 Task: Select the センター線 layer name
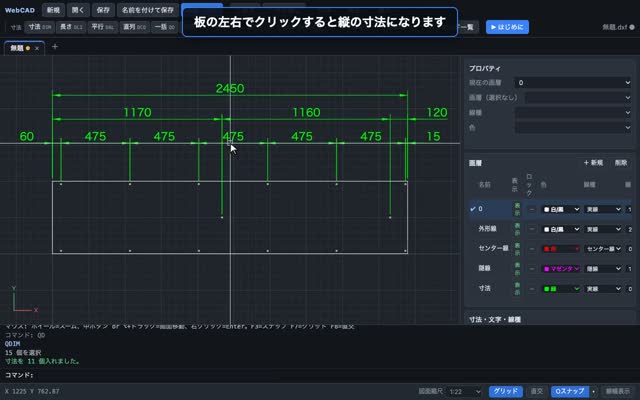pos(493,248)
